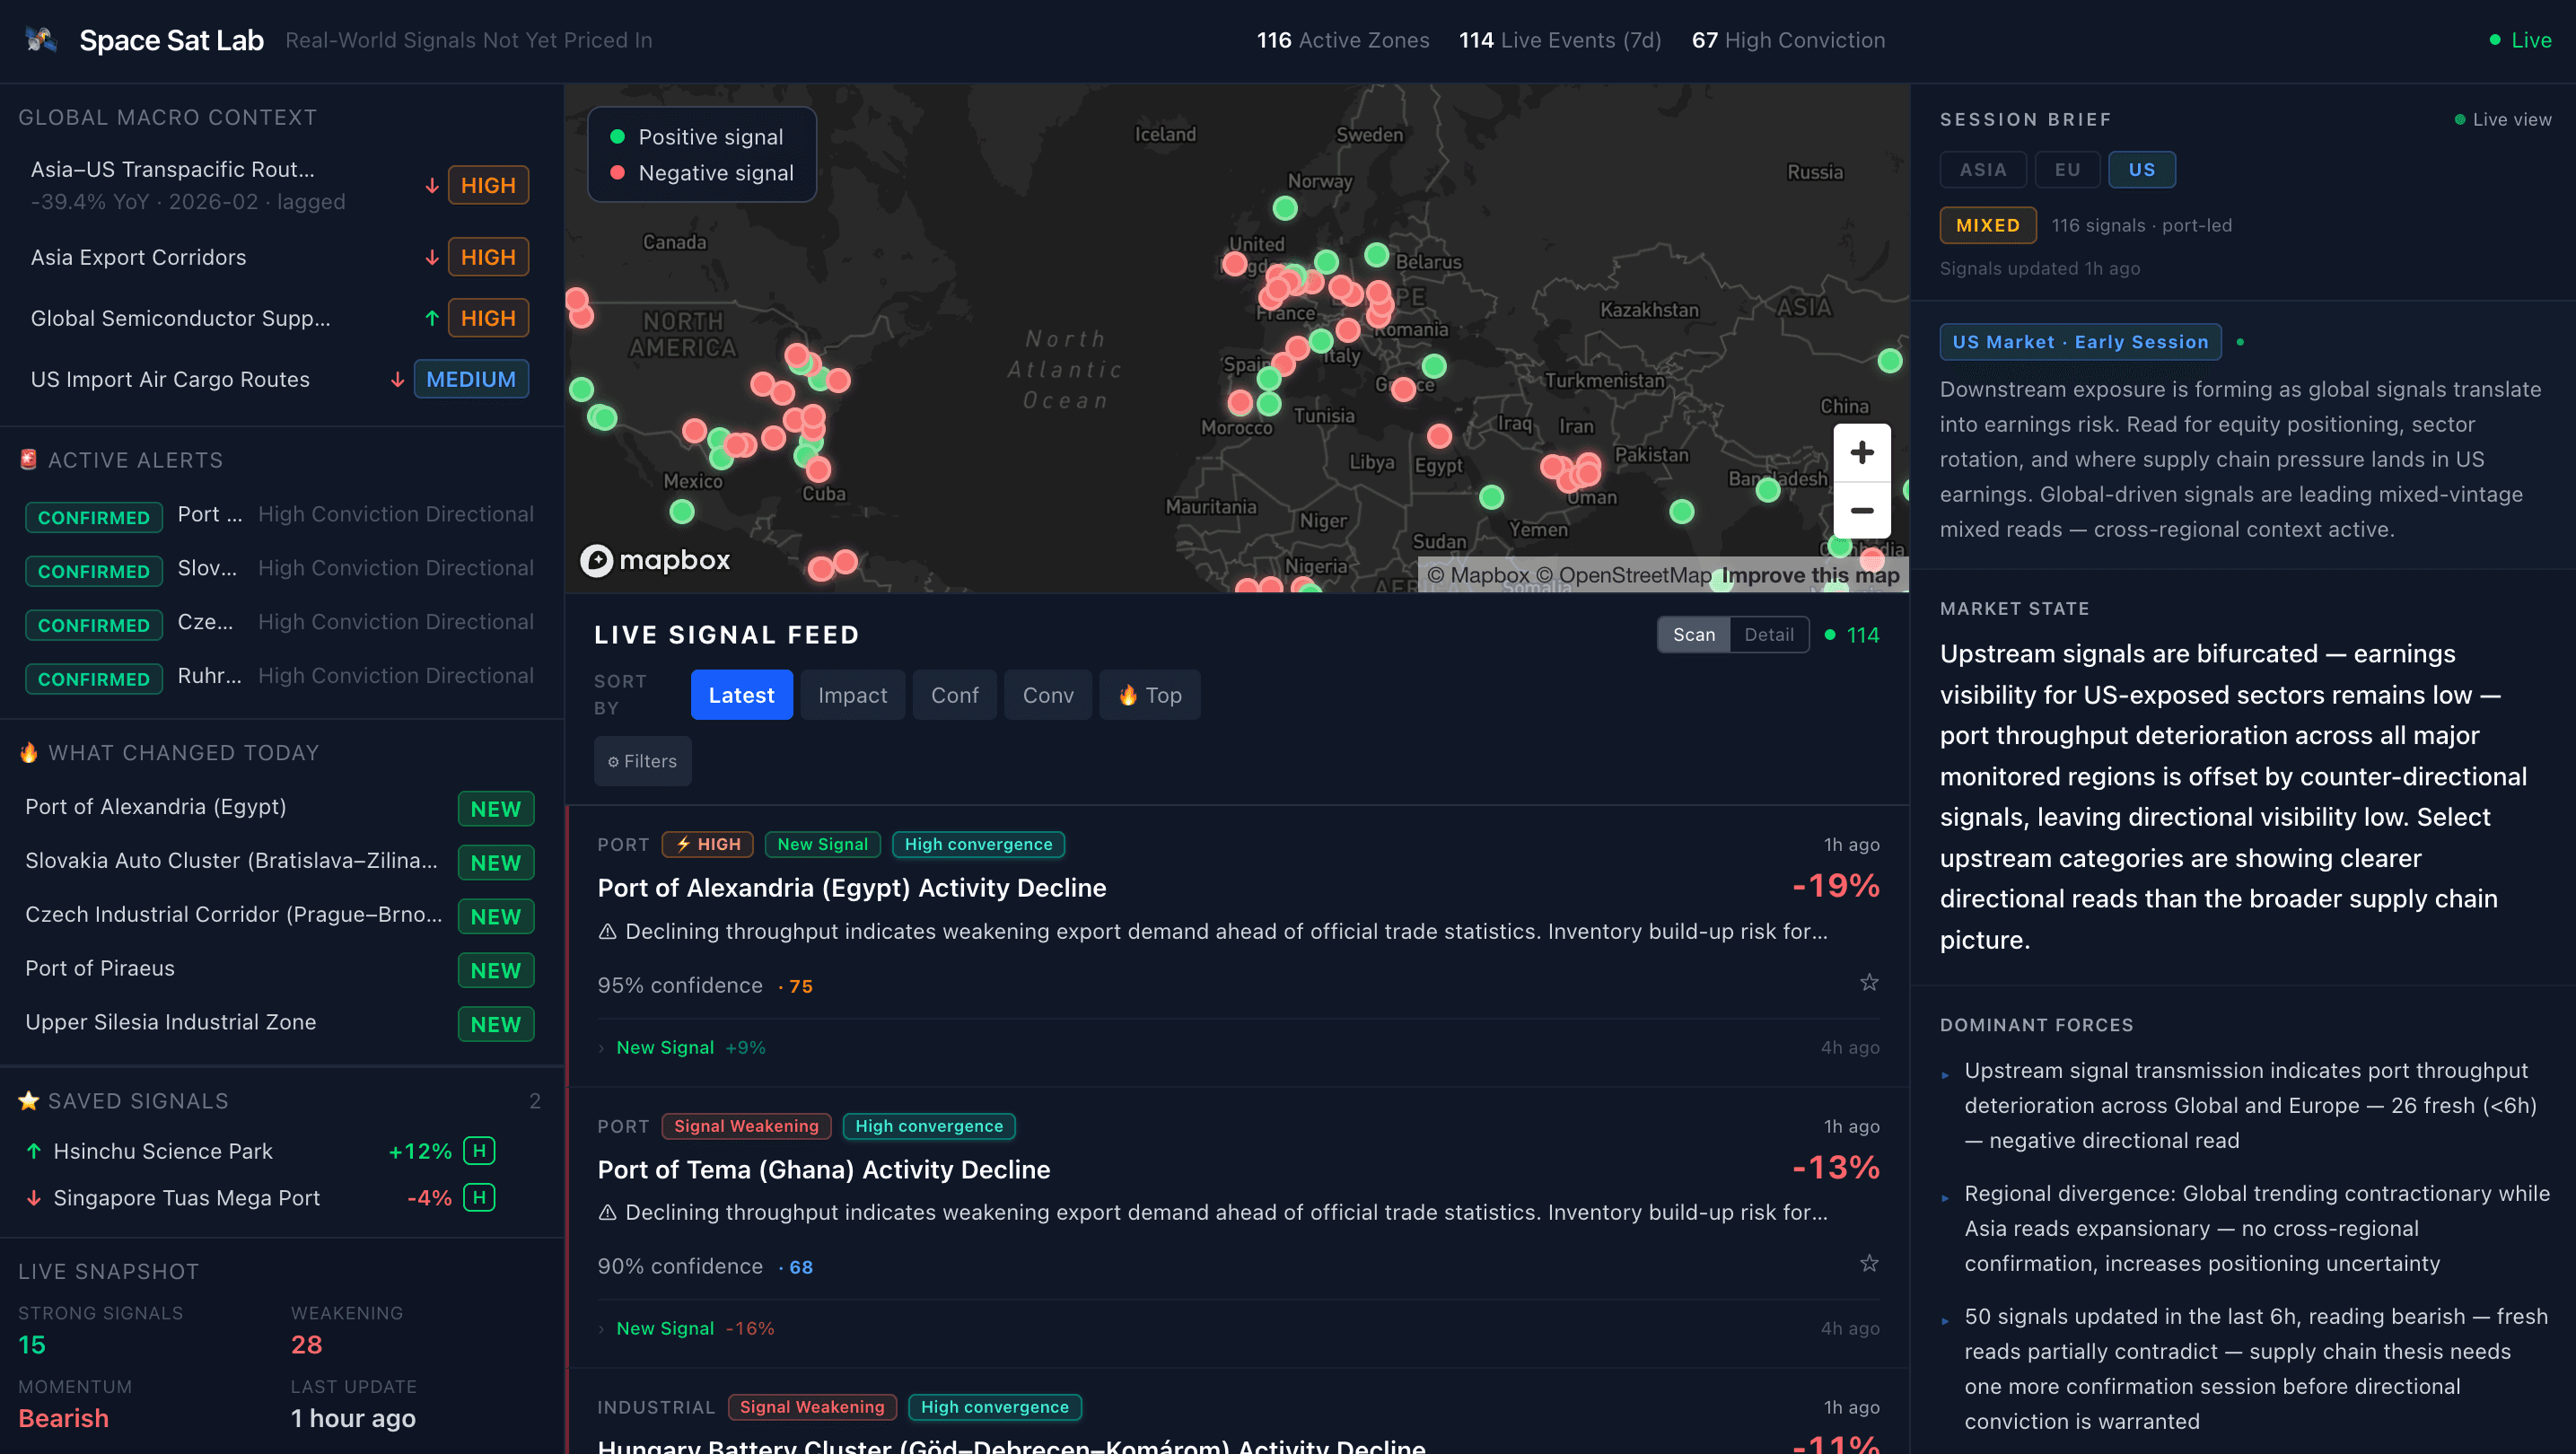Click the US Market · Early Session badge

[x=2080, y=342]
